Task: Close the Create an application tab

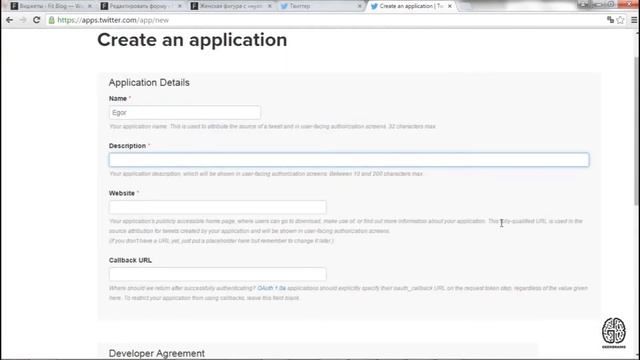Action: [449, 6]
